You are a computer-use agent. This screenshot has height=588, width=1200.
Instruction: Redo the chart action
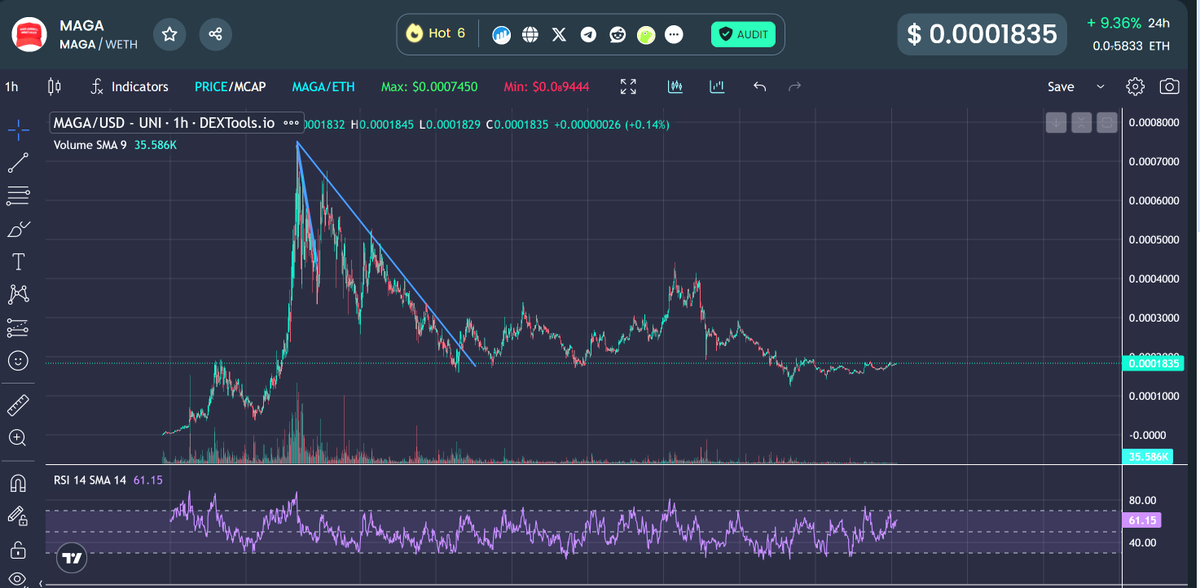coord(795,87)
